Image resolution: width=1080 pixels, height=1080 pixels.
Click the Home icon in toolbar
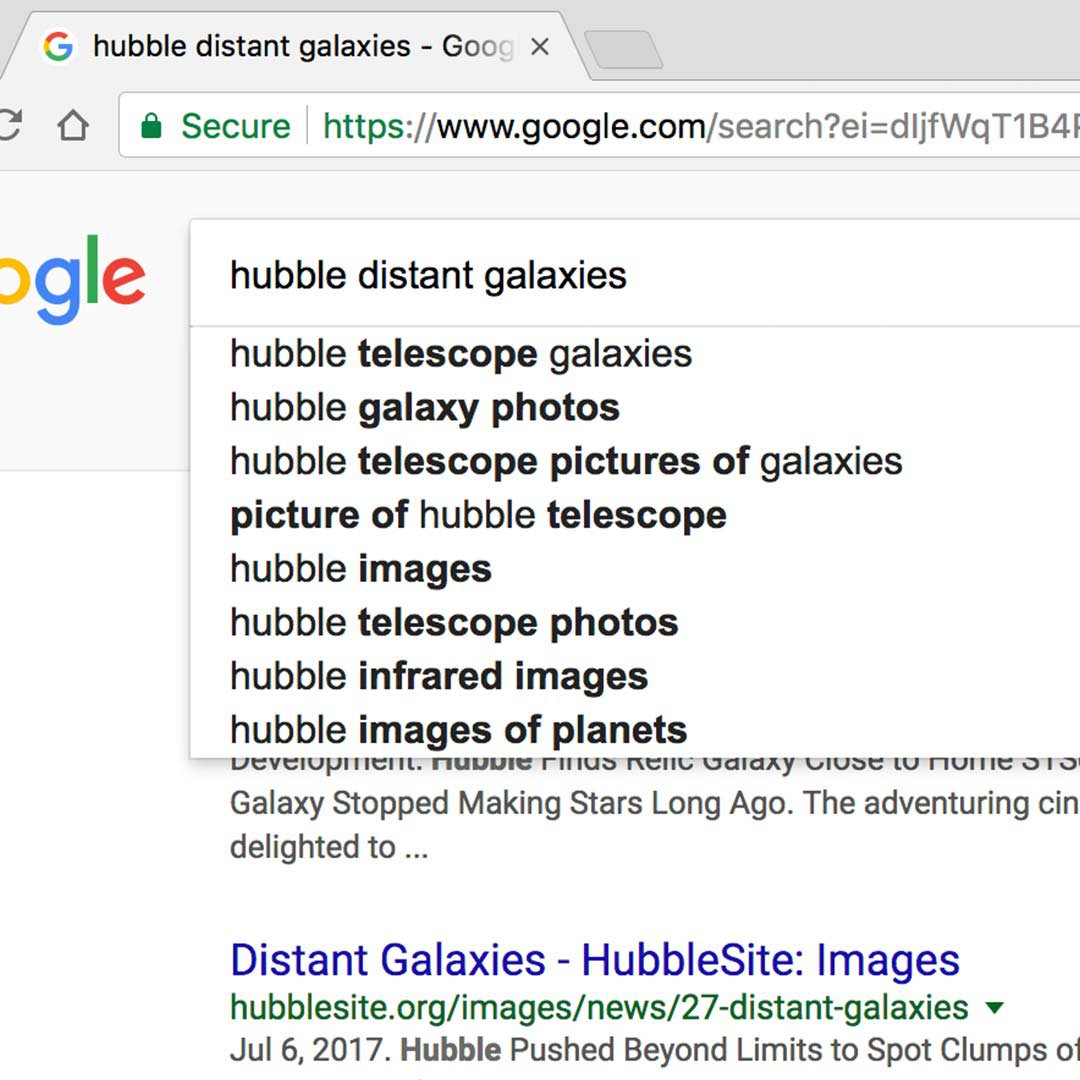click(x=72, y=126)
